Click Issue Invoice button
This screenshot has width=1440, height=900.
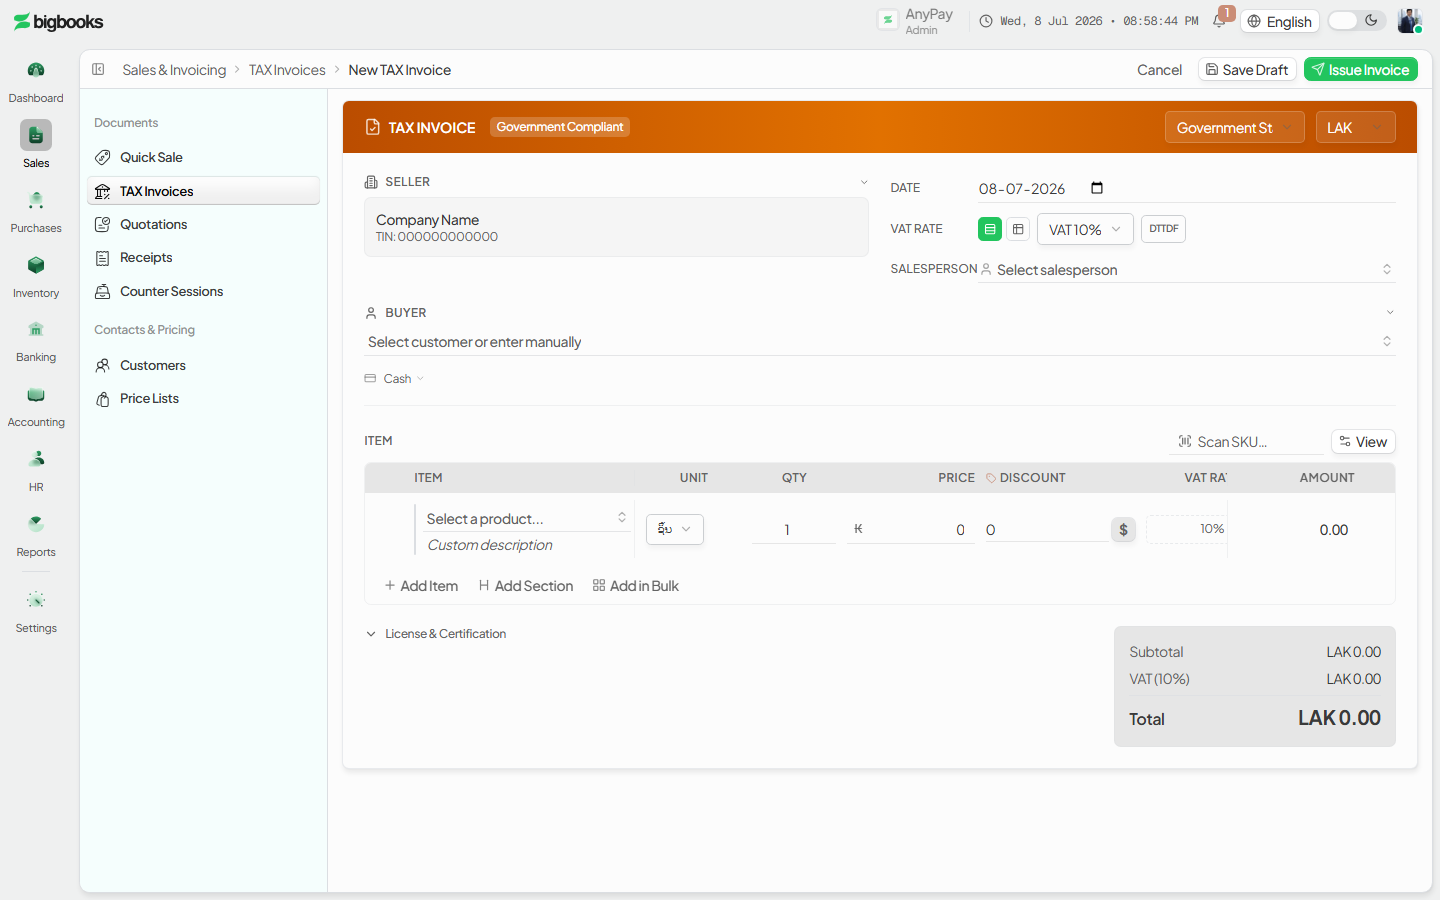pos(1361,69)
